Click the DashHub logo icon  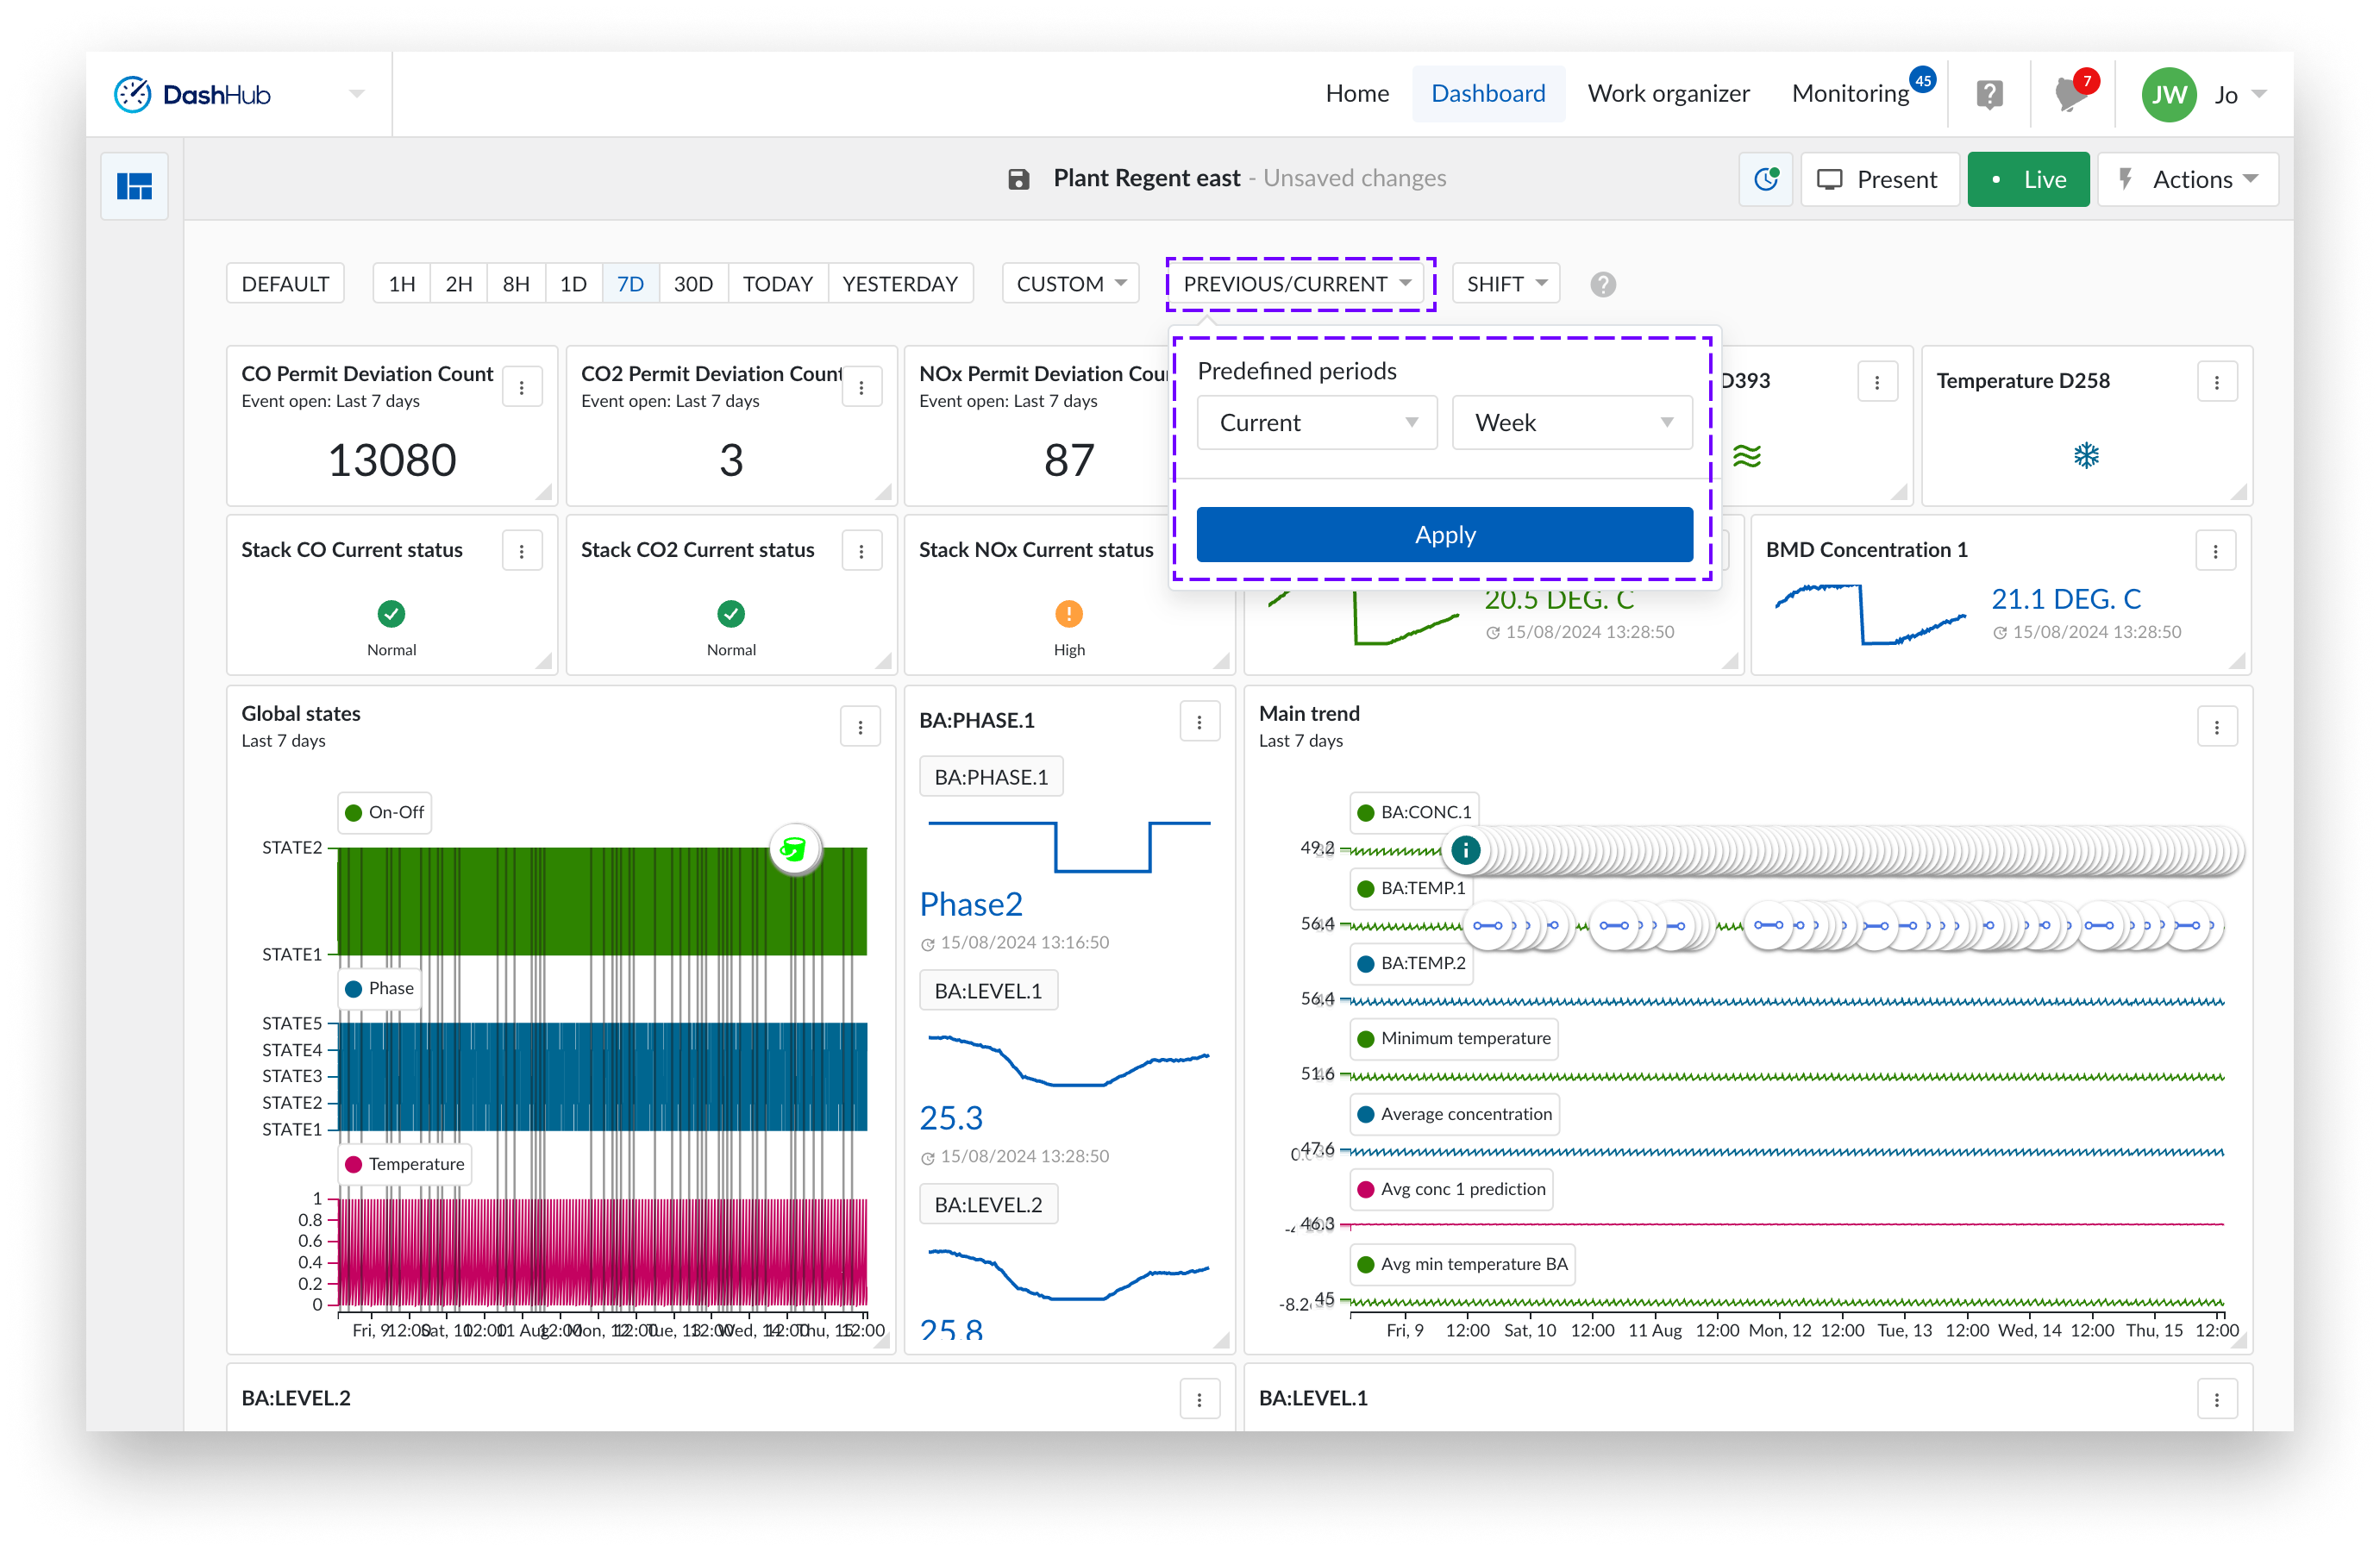pos(132,95)
